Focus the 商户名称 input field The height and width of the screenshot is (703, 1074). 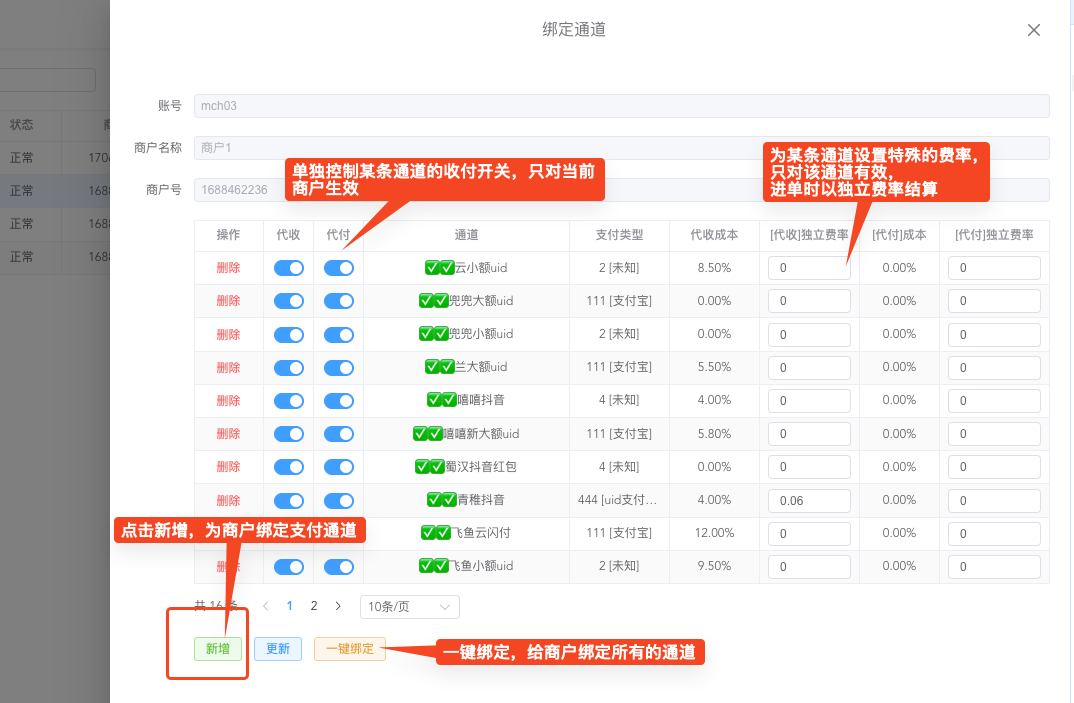coord(620,148)
